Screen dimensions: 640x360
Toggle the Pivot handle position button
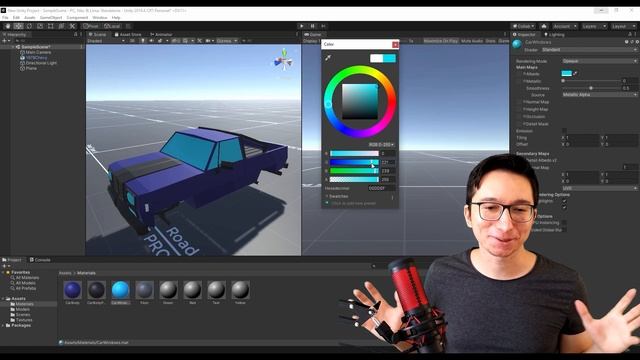[x=91, y=26]
